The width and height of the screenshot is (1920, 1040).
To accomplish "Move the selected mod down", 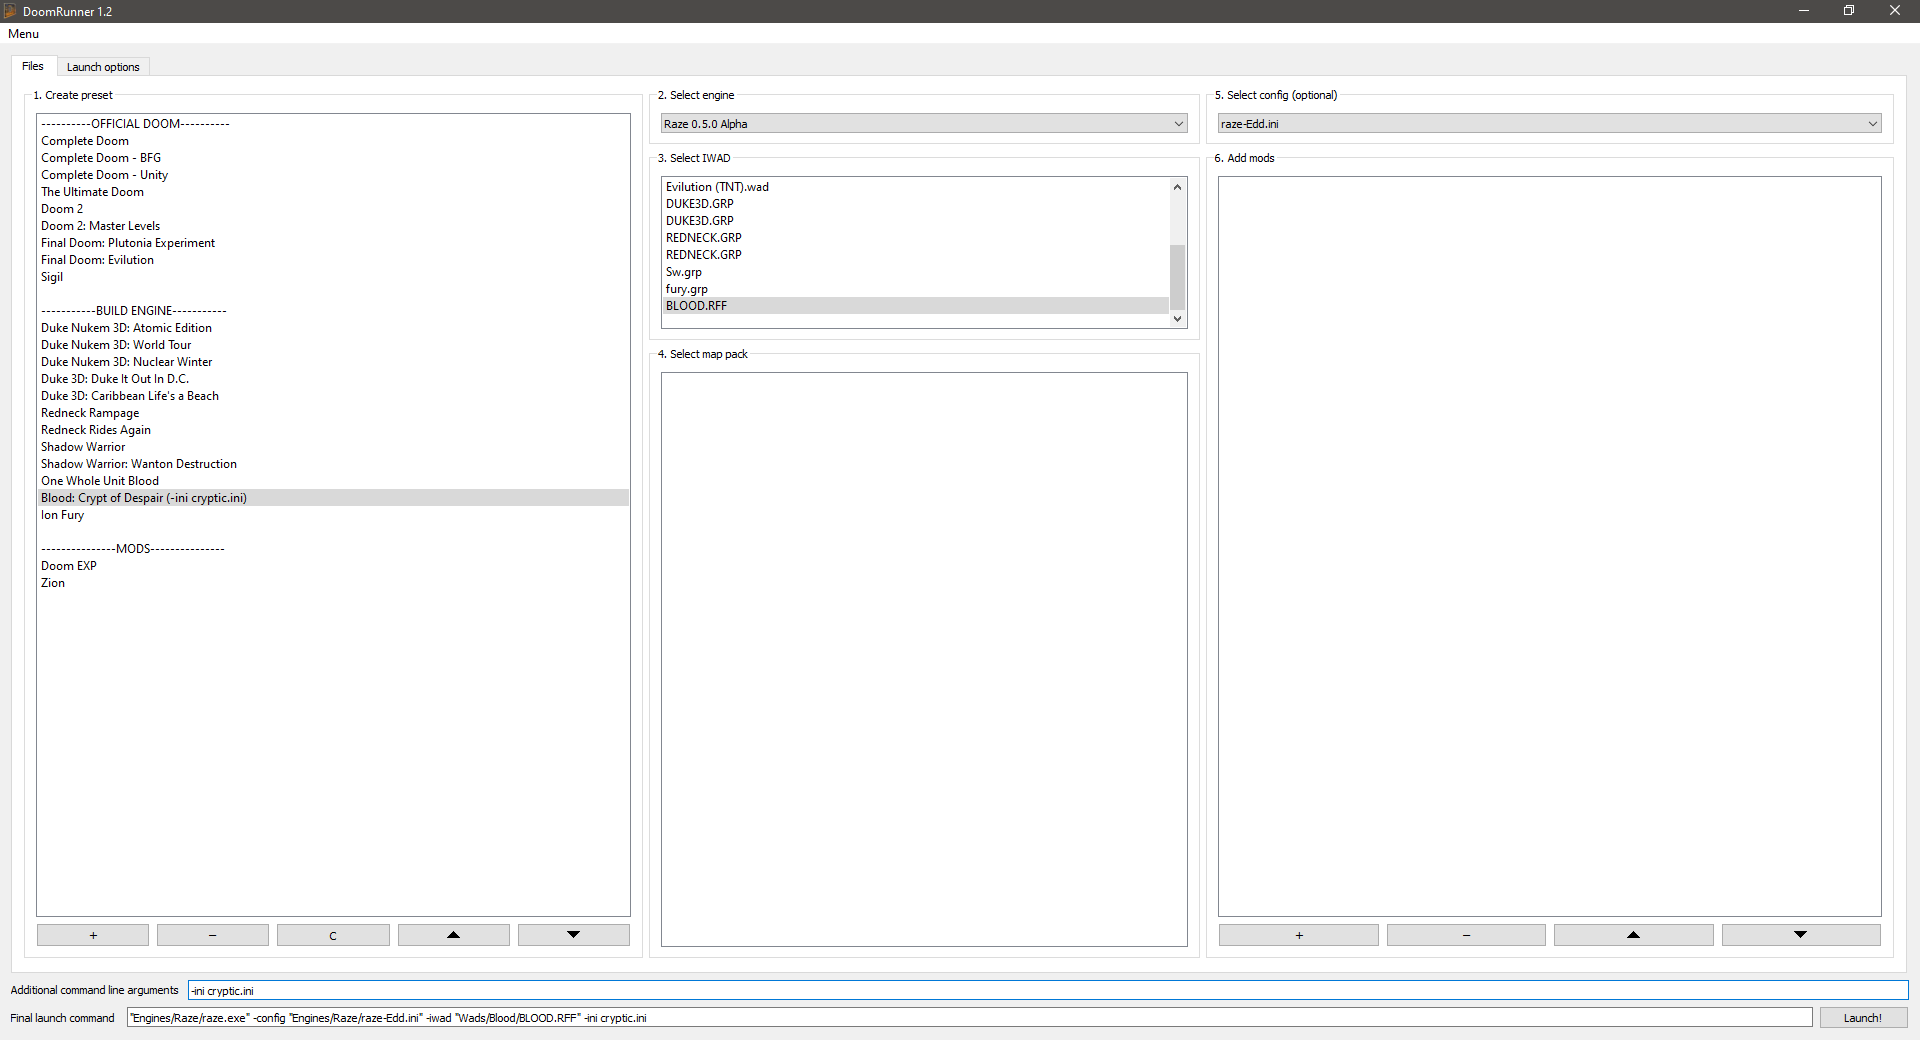I will (x=1801, y=935).
